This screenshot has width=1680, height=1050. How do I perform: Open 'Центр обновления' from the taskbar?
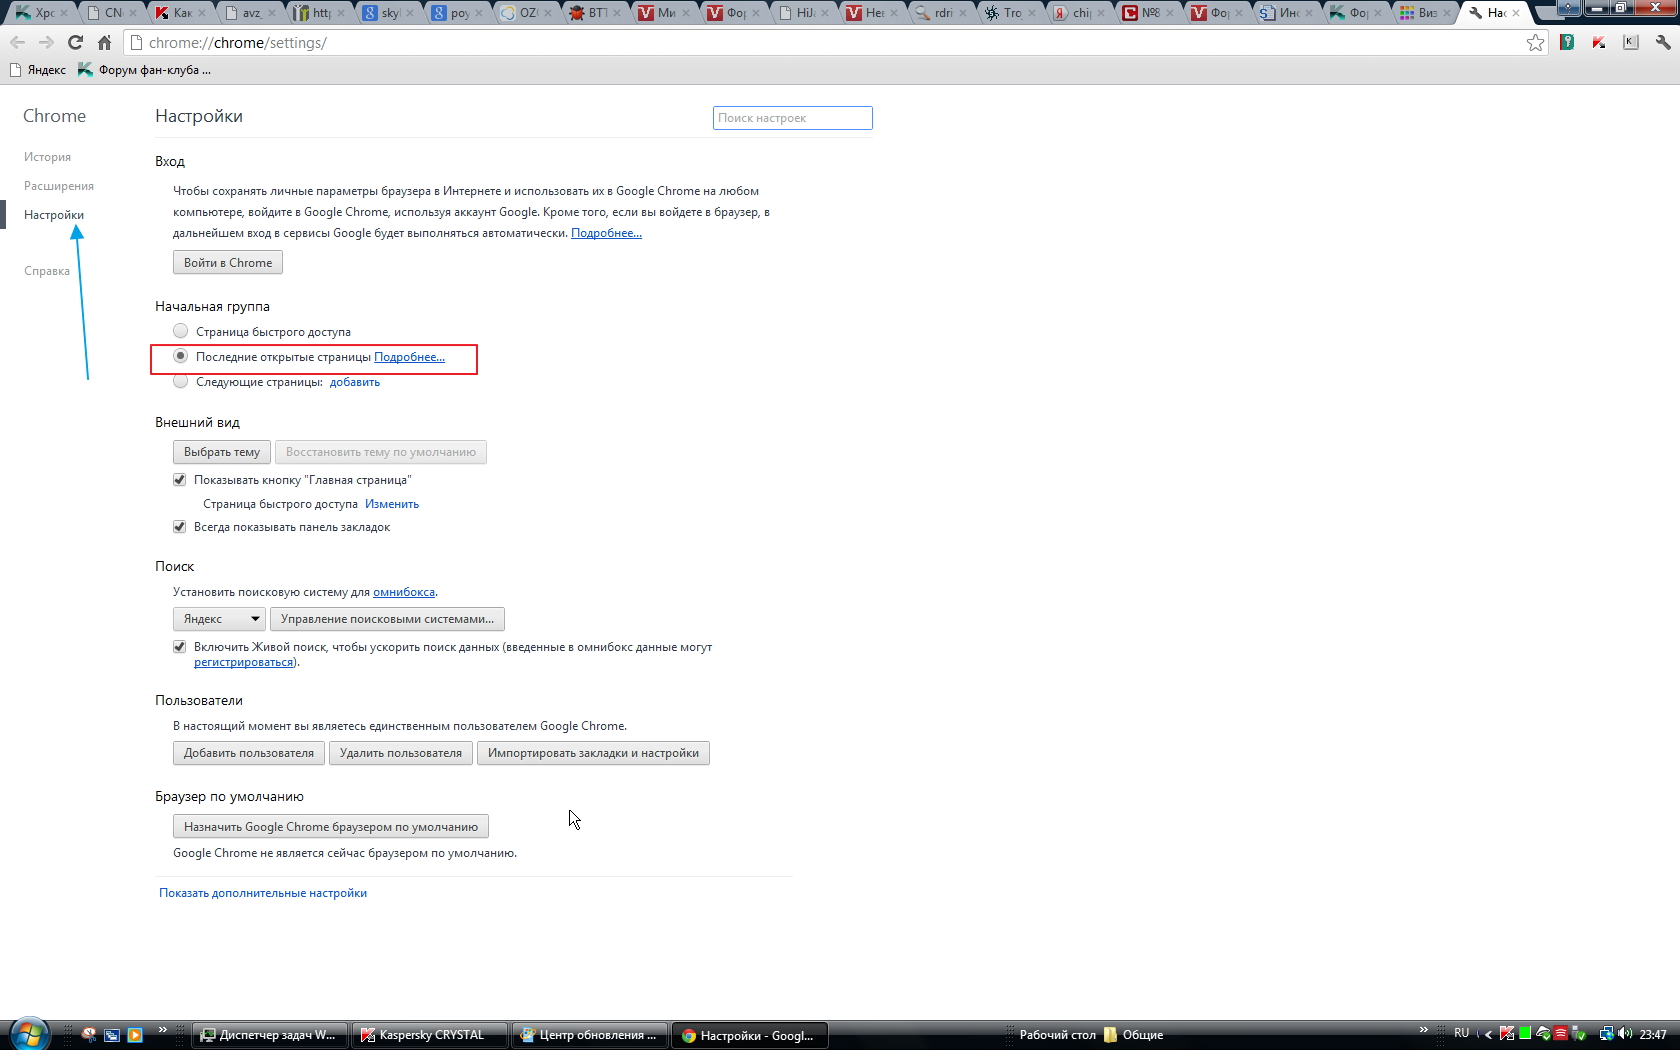[590, 1035]
